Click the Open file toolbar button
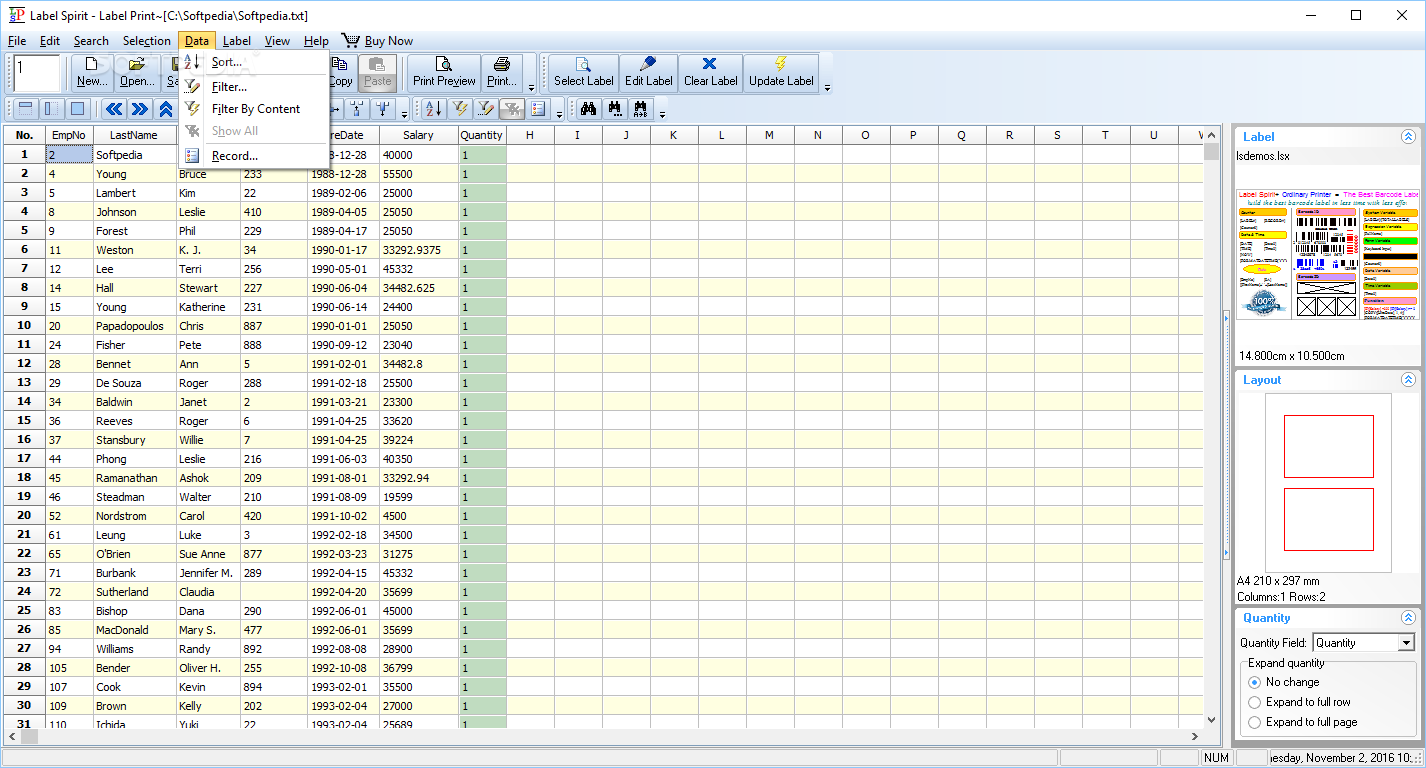 (136, 73)
